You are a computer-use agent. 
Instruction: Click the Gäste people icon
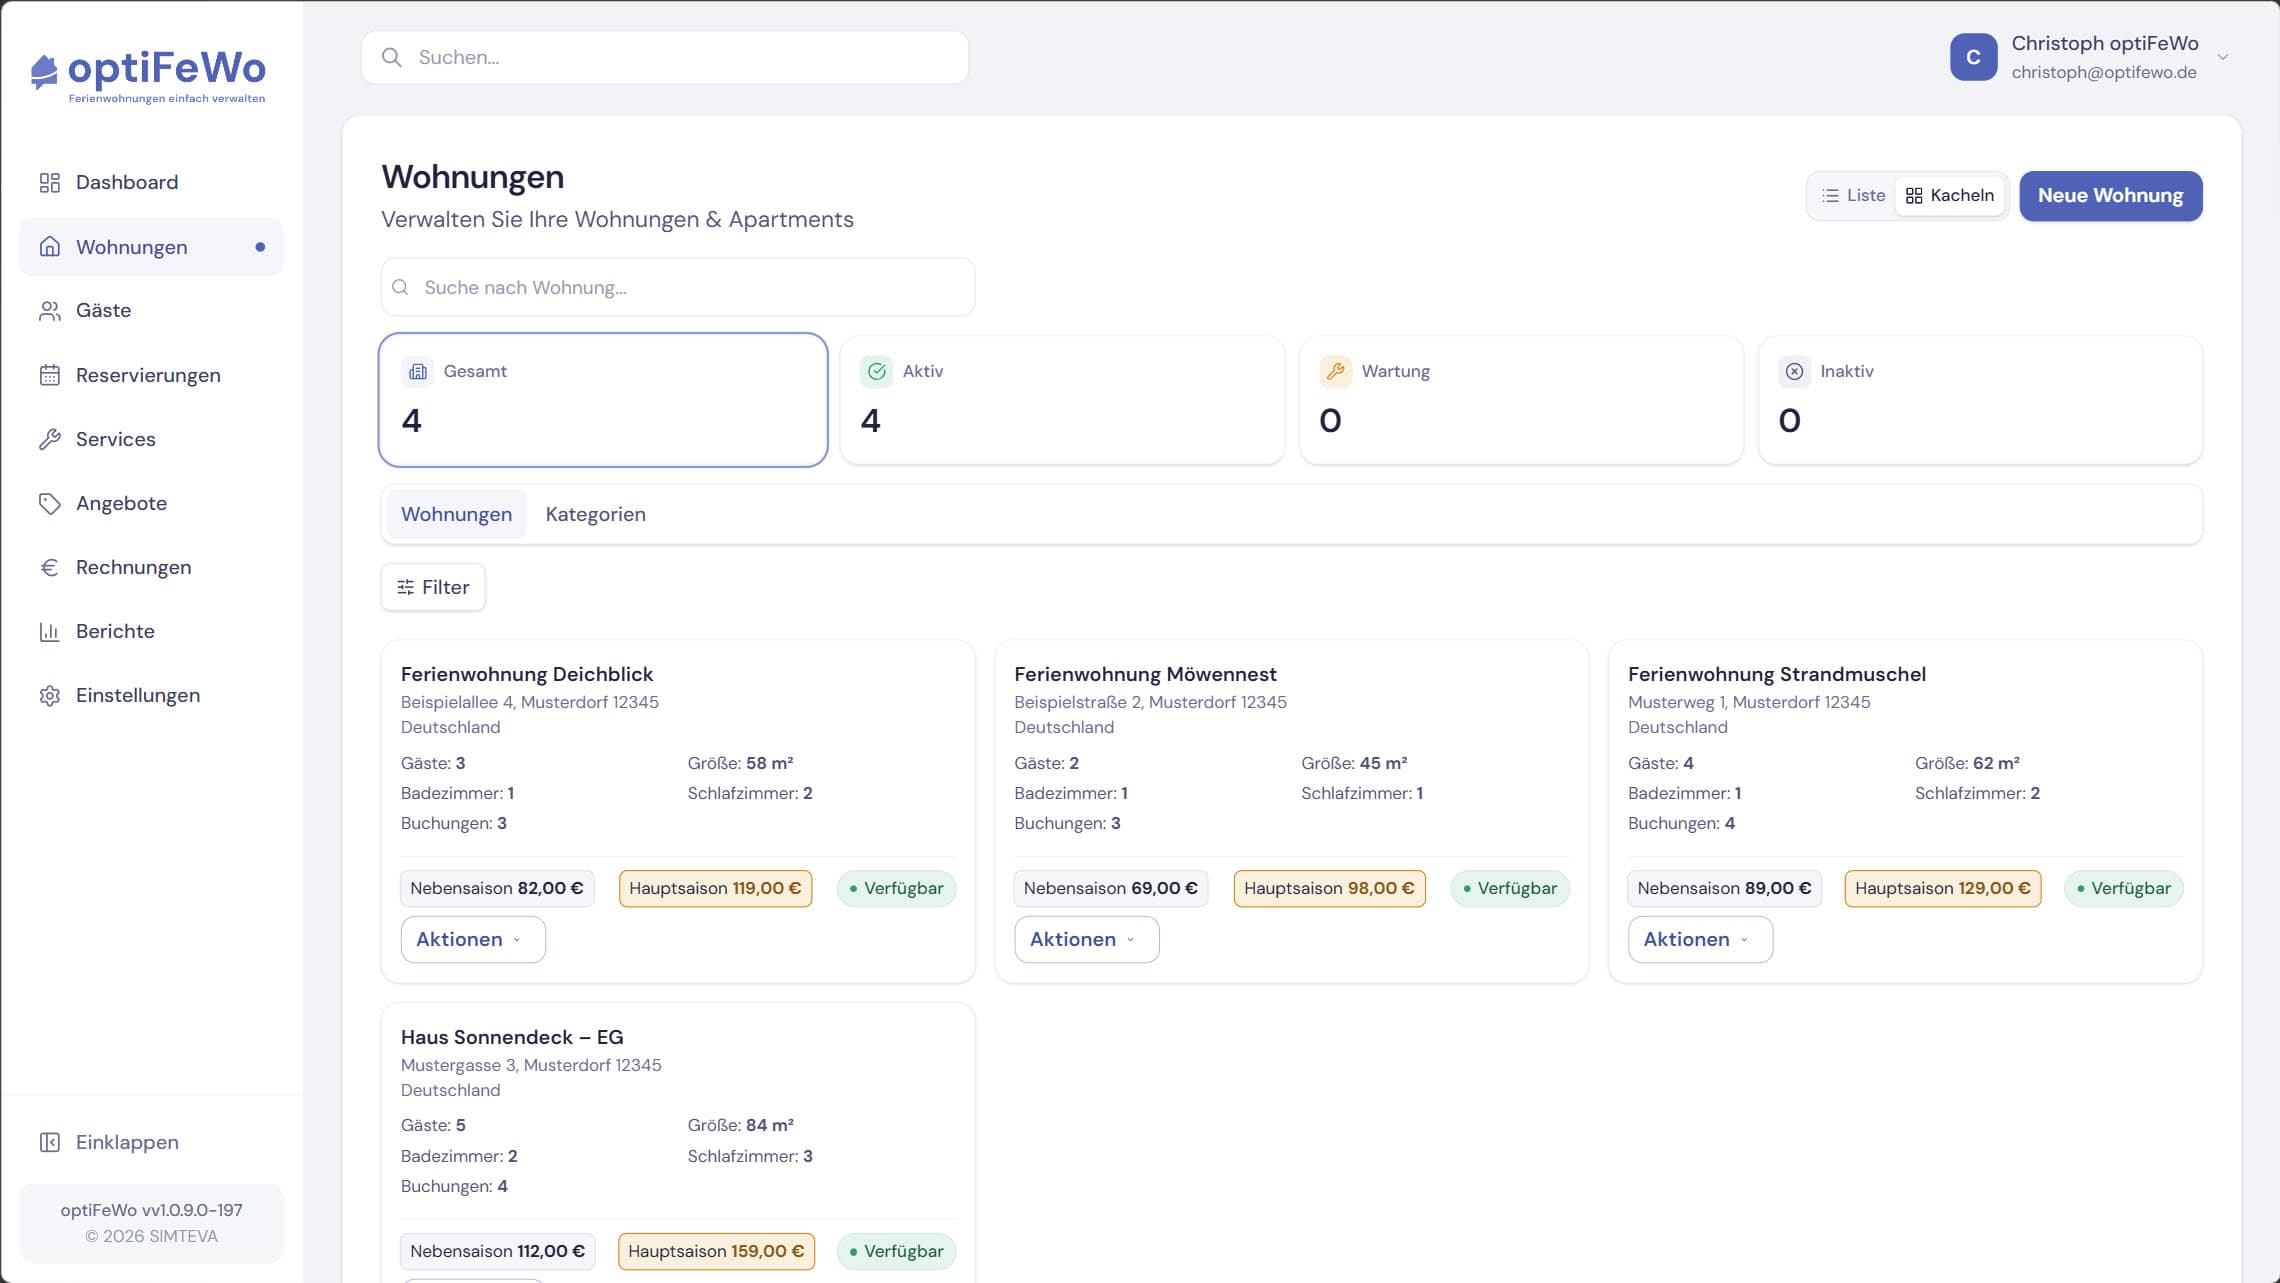click(x=50, y=311)
